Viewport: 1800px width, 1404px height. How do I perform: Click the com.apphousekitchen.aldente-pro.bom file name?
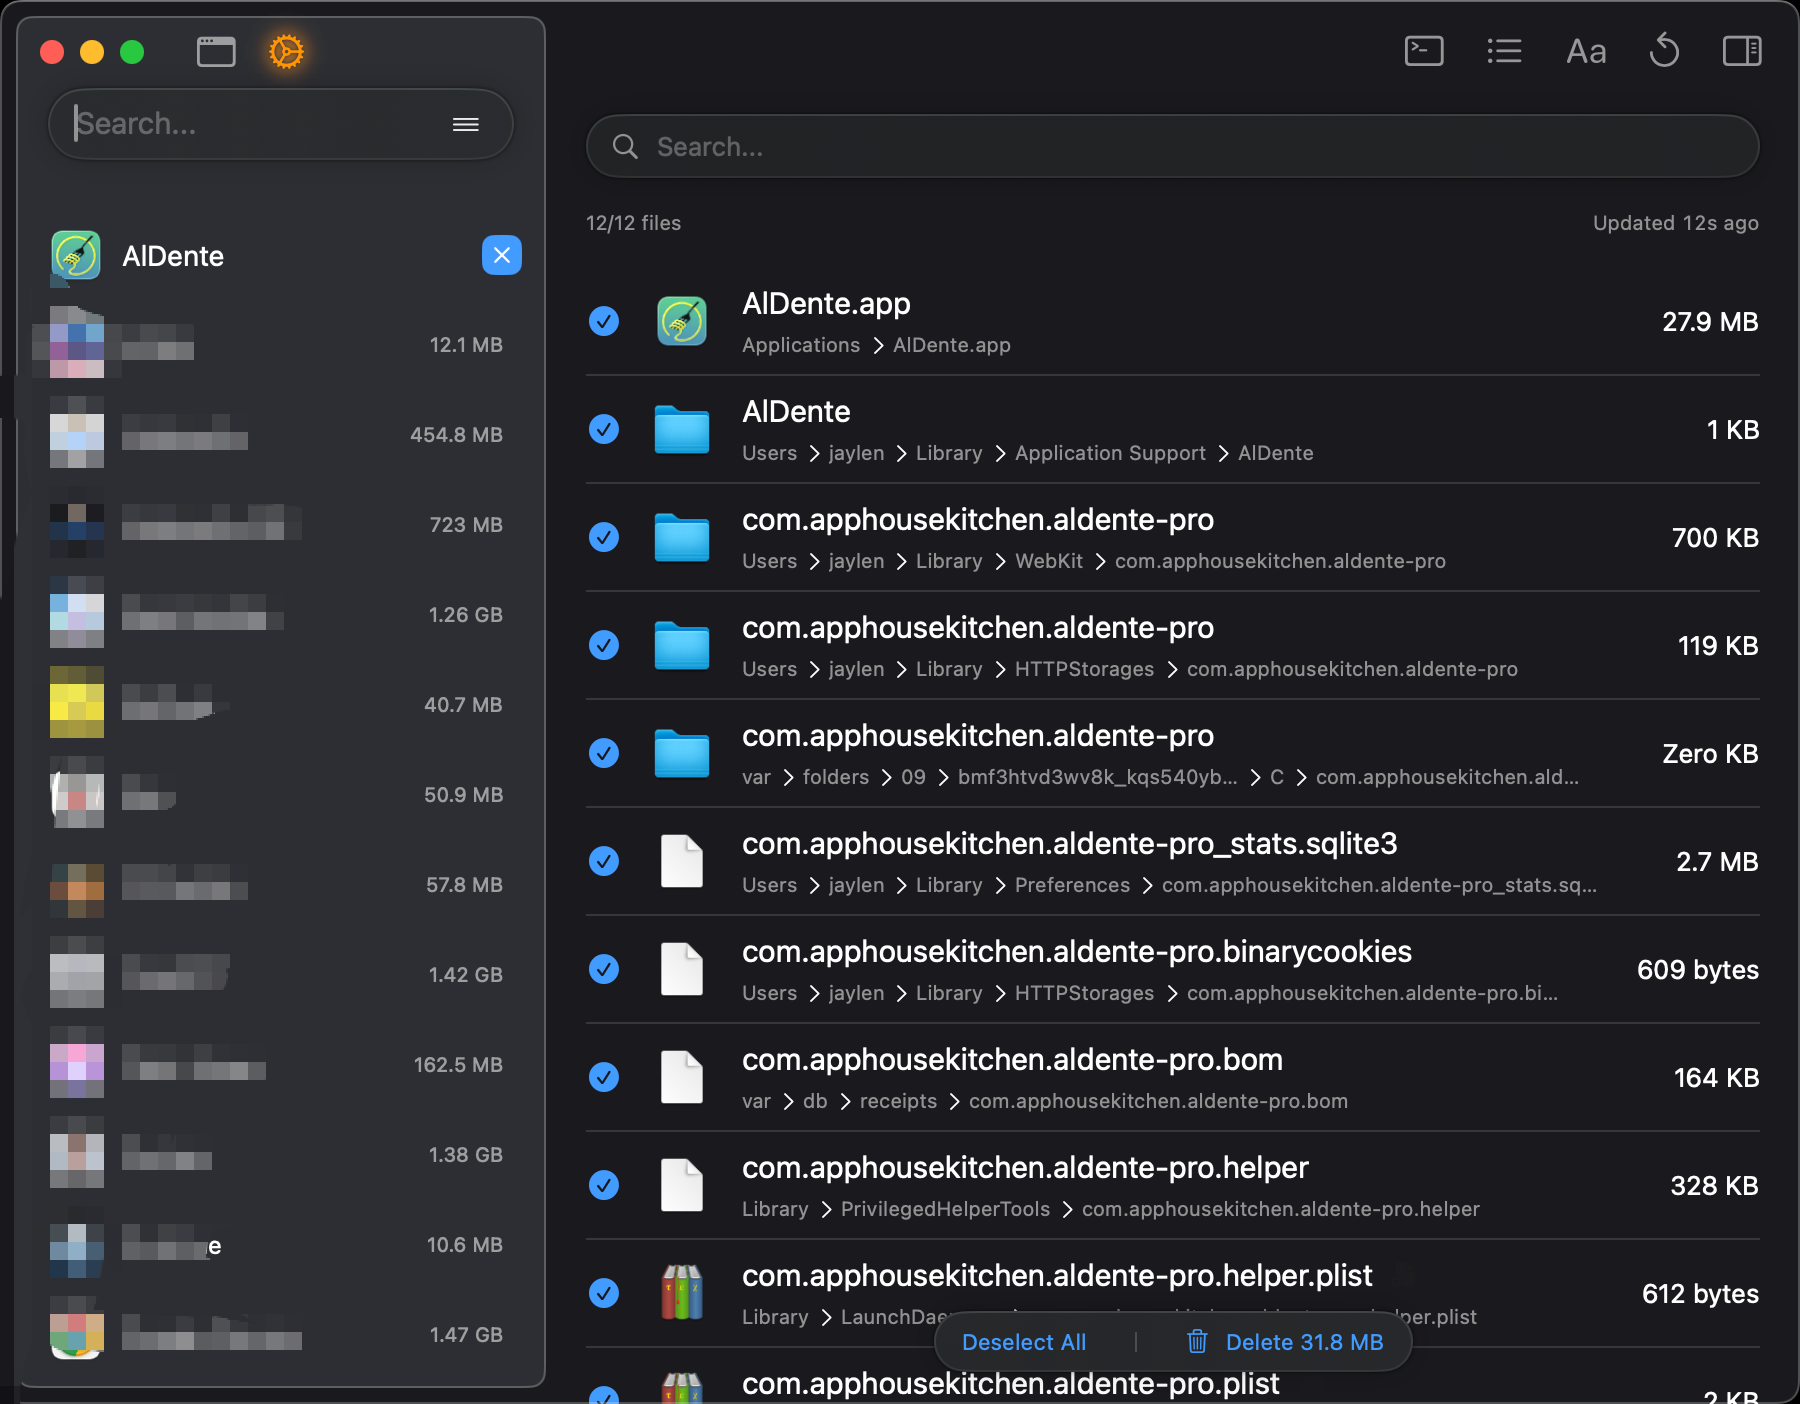[1012, 1059]
